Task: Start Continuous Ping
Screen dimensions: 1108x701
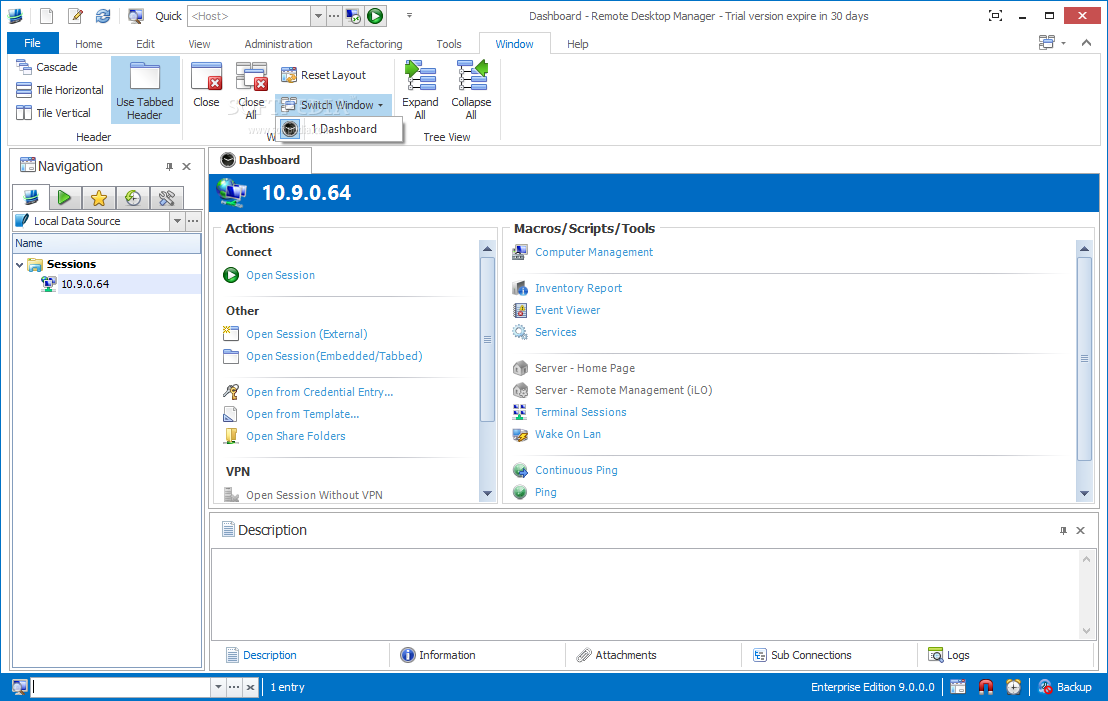Action: [576, 470]
